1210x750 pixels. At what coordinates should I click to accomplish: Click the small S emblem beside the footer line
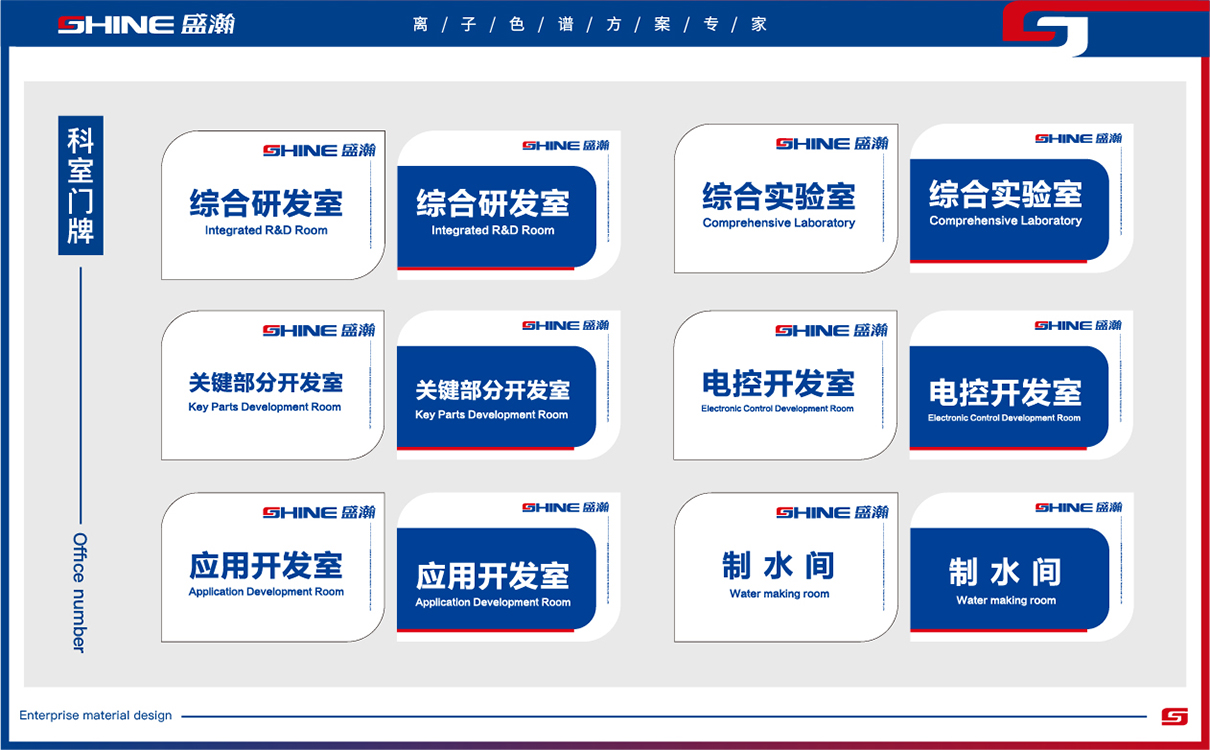1174,716
